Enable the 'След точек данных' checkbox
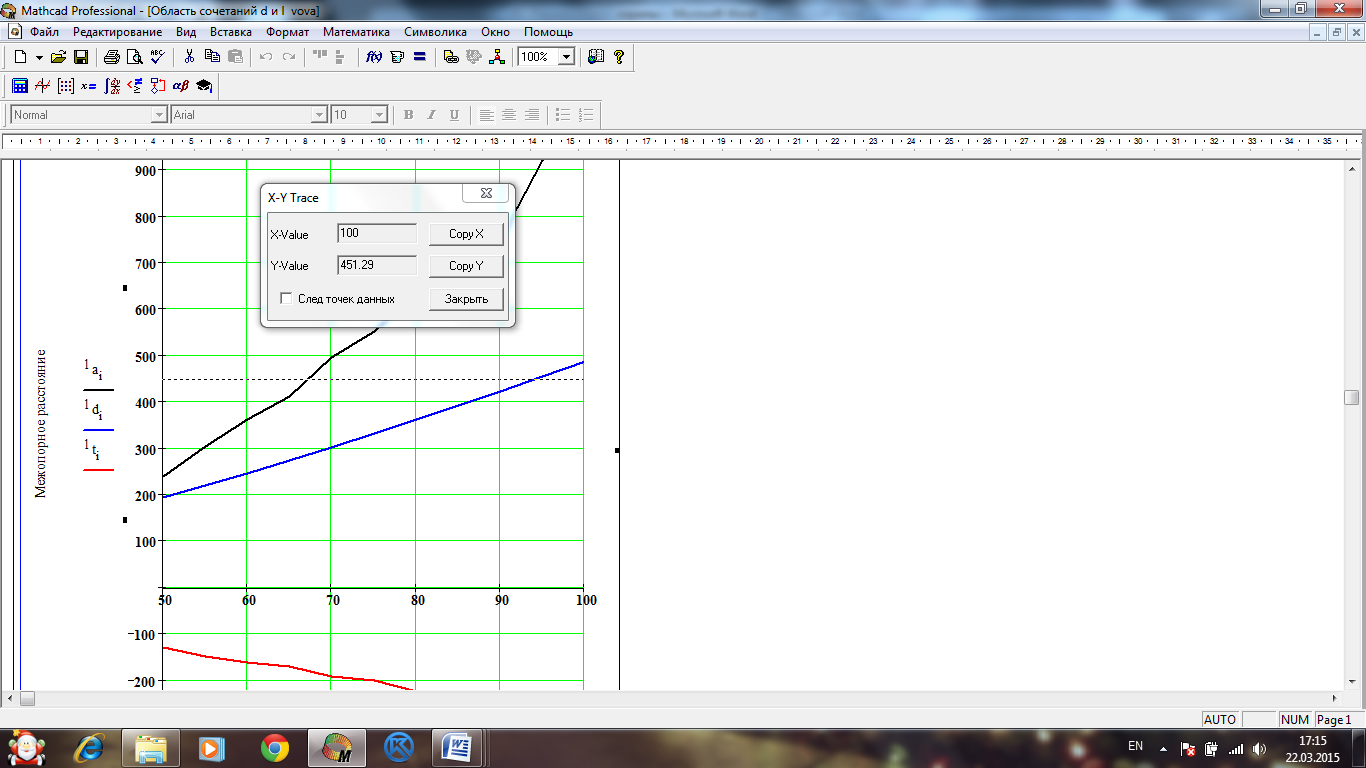 coord(287,299)
